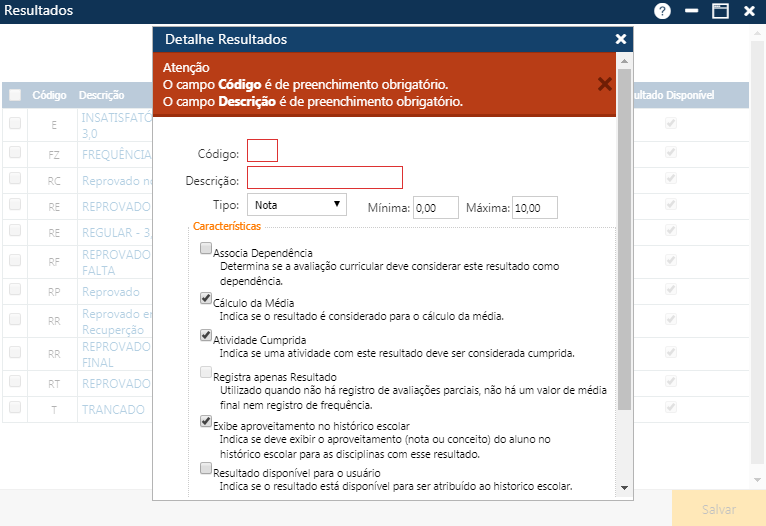This screenshot has width=766, height=526.
Task: Open the Tipo dropdown
Action: pyautogui.click(x=297, y=205)
